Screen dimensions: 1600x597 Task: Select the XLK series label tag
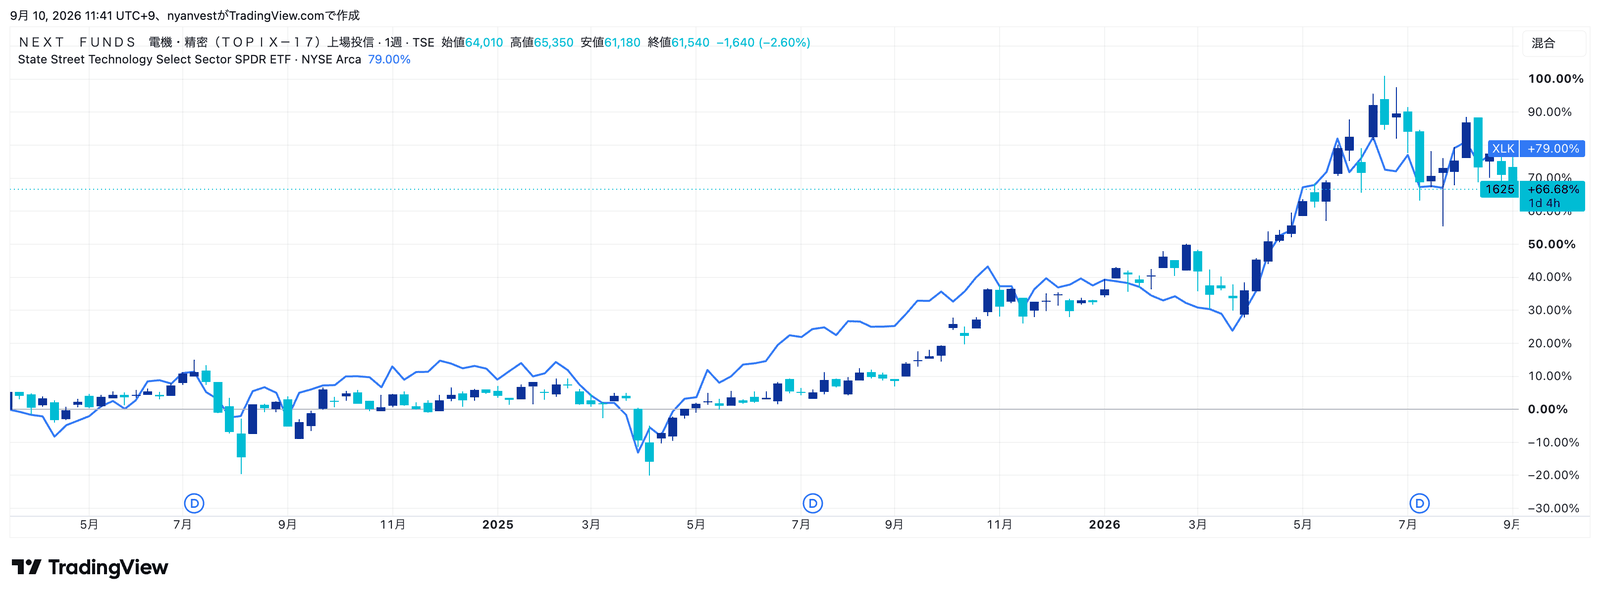point(1503,149)
